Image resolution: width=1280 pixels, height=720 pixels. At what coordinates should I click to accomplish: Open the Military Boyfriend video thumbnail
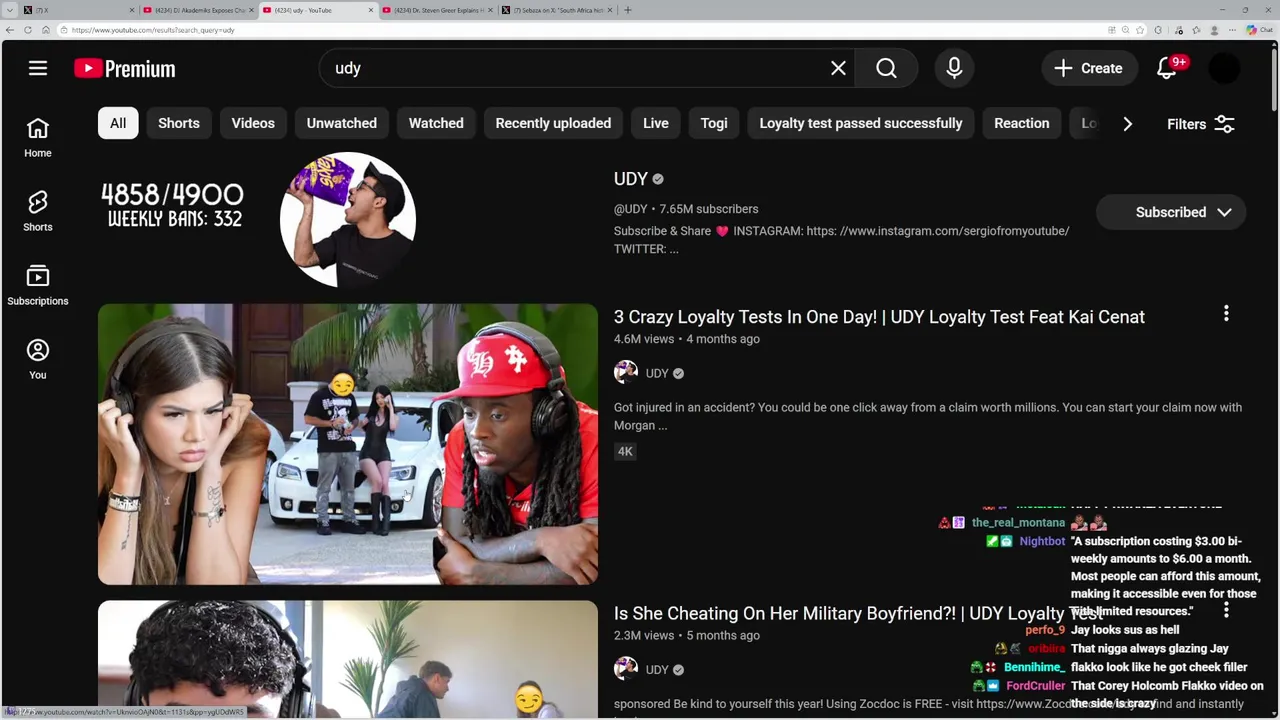coord(348,659)
